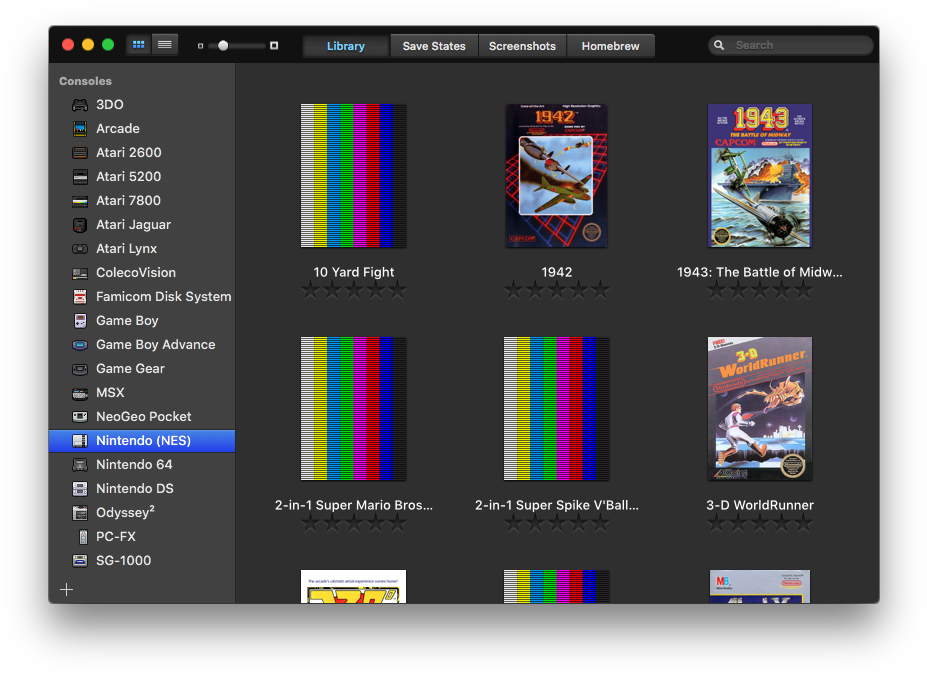927x676 pixels.
Task: Select the Nintendo (NES) console icon
Action: pyautogui.click(x=80, y=441)
